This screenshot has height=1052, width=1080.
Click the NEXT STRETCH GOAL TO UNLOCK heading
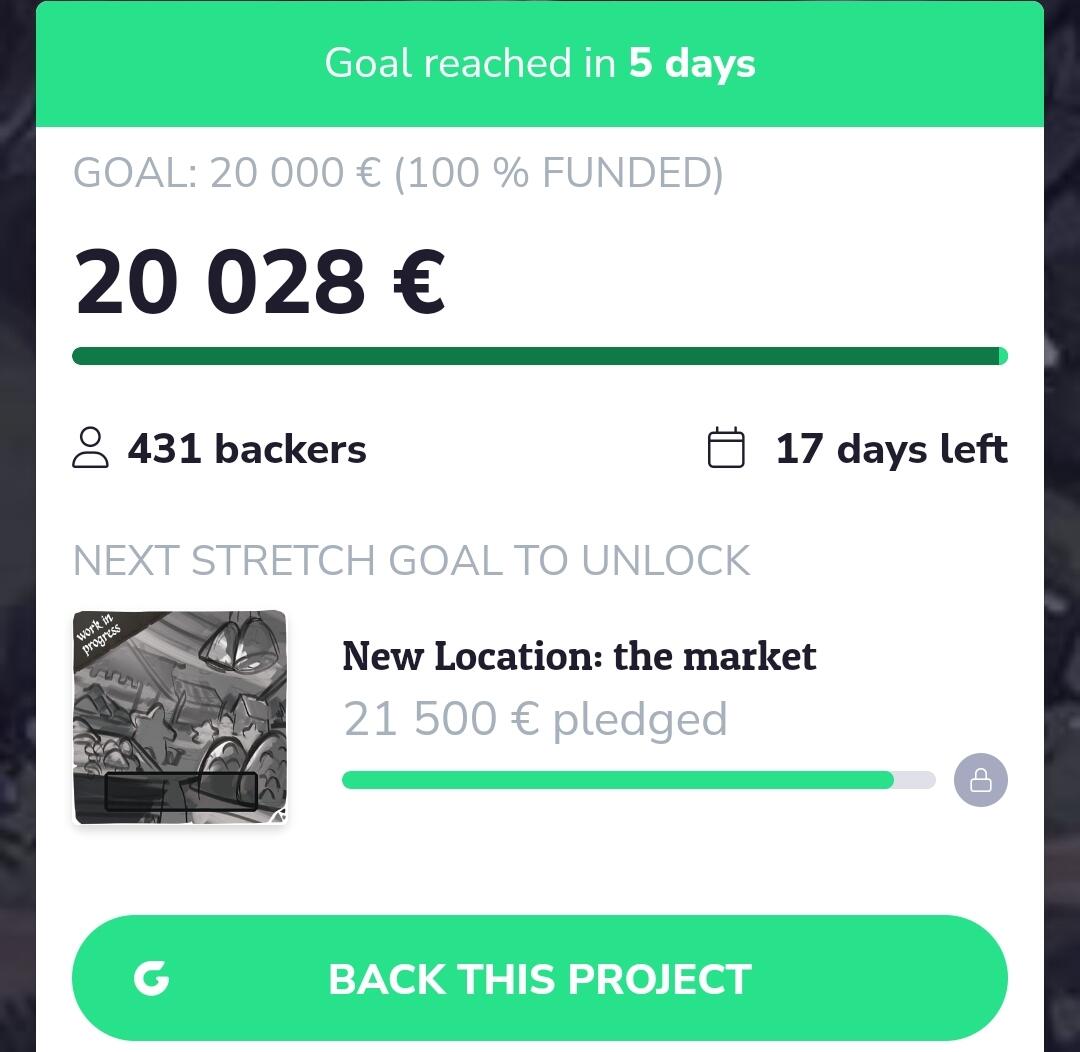click(411, 560)
